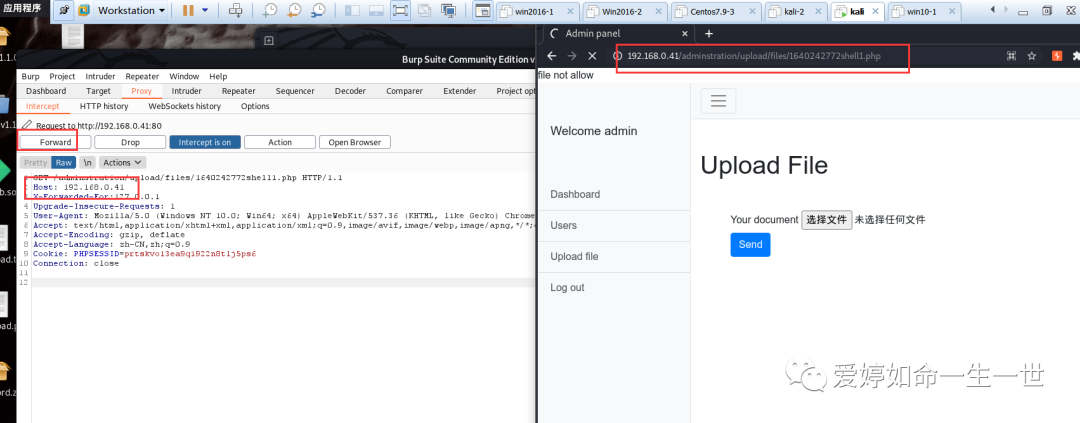Switch to the Decoder tab
Viewport: 1080px width, 423px height.
[350, 91]
